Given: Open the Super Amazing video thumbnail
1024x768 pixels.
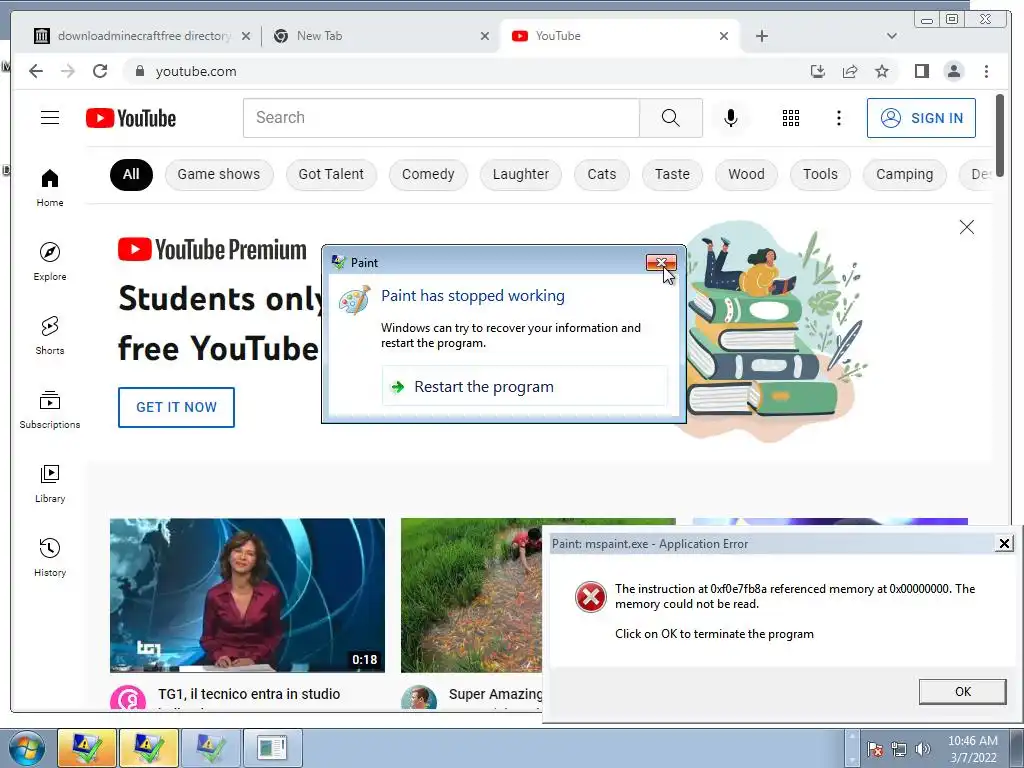Looking at the screenshot, I should coord(472,595).
